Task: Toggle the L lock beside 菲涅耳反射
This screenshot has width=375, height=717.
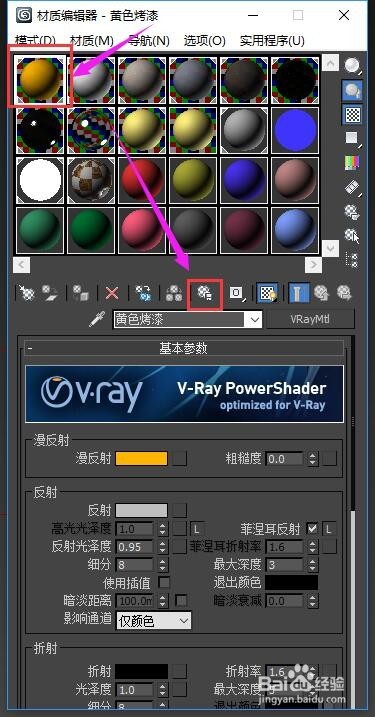Action: (x=330, y=529)
